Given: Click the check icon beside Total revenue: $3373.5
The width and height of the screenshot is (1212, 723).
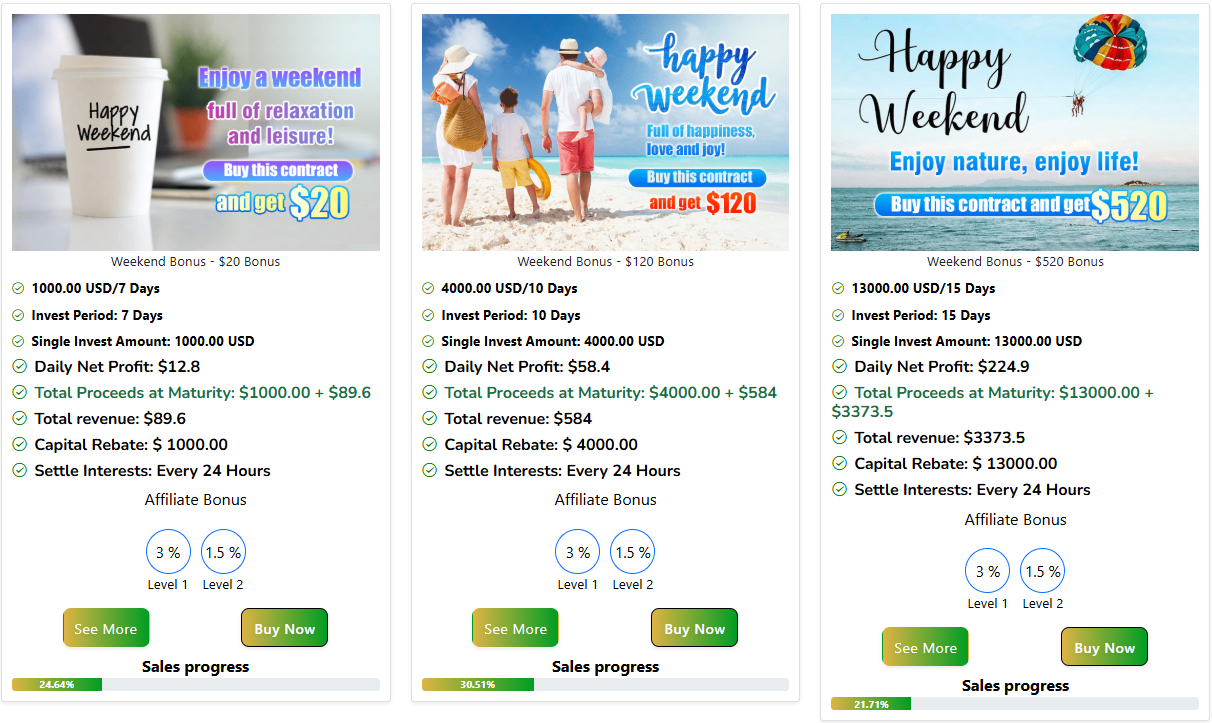Looking at the screenshot, I should [x=839, y=438].
